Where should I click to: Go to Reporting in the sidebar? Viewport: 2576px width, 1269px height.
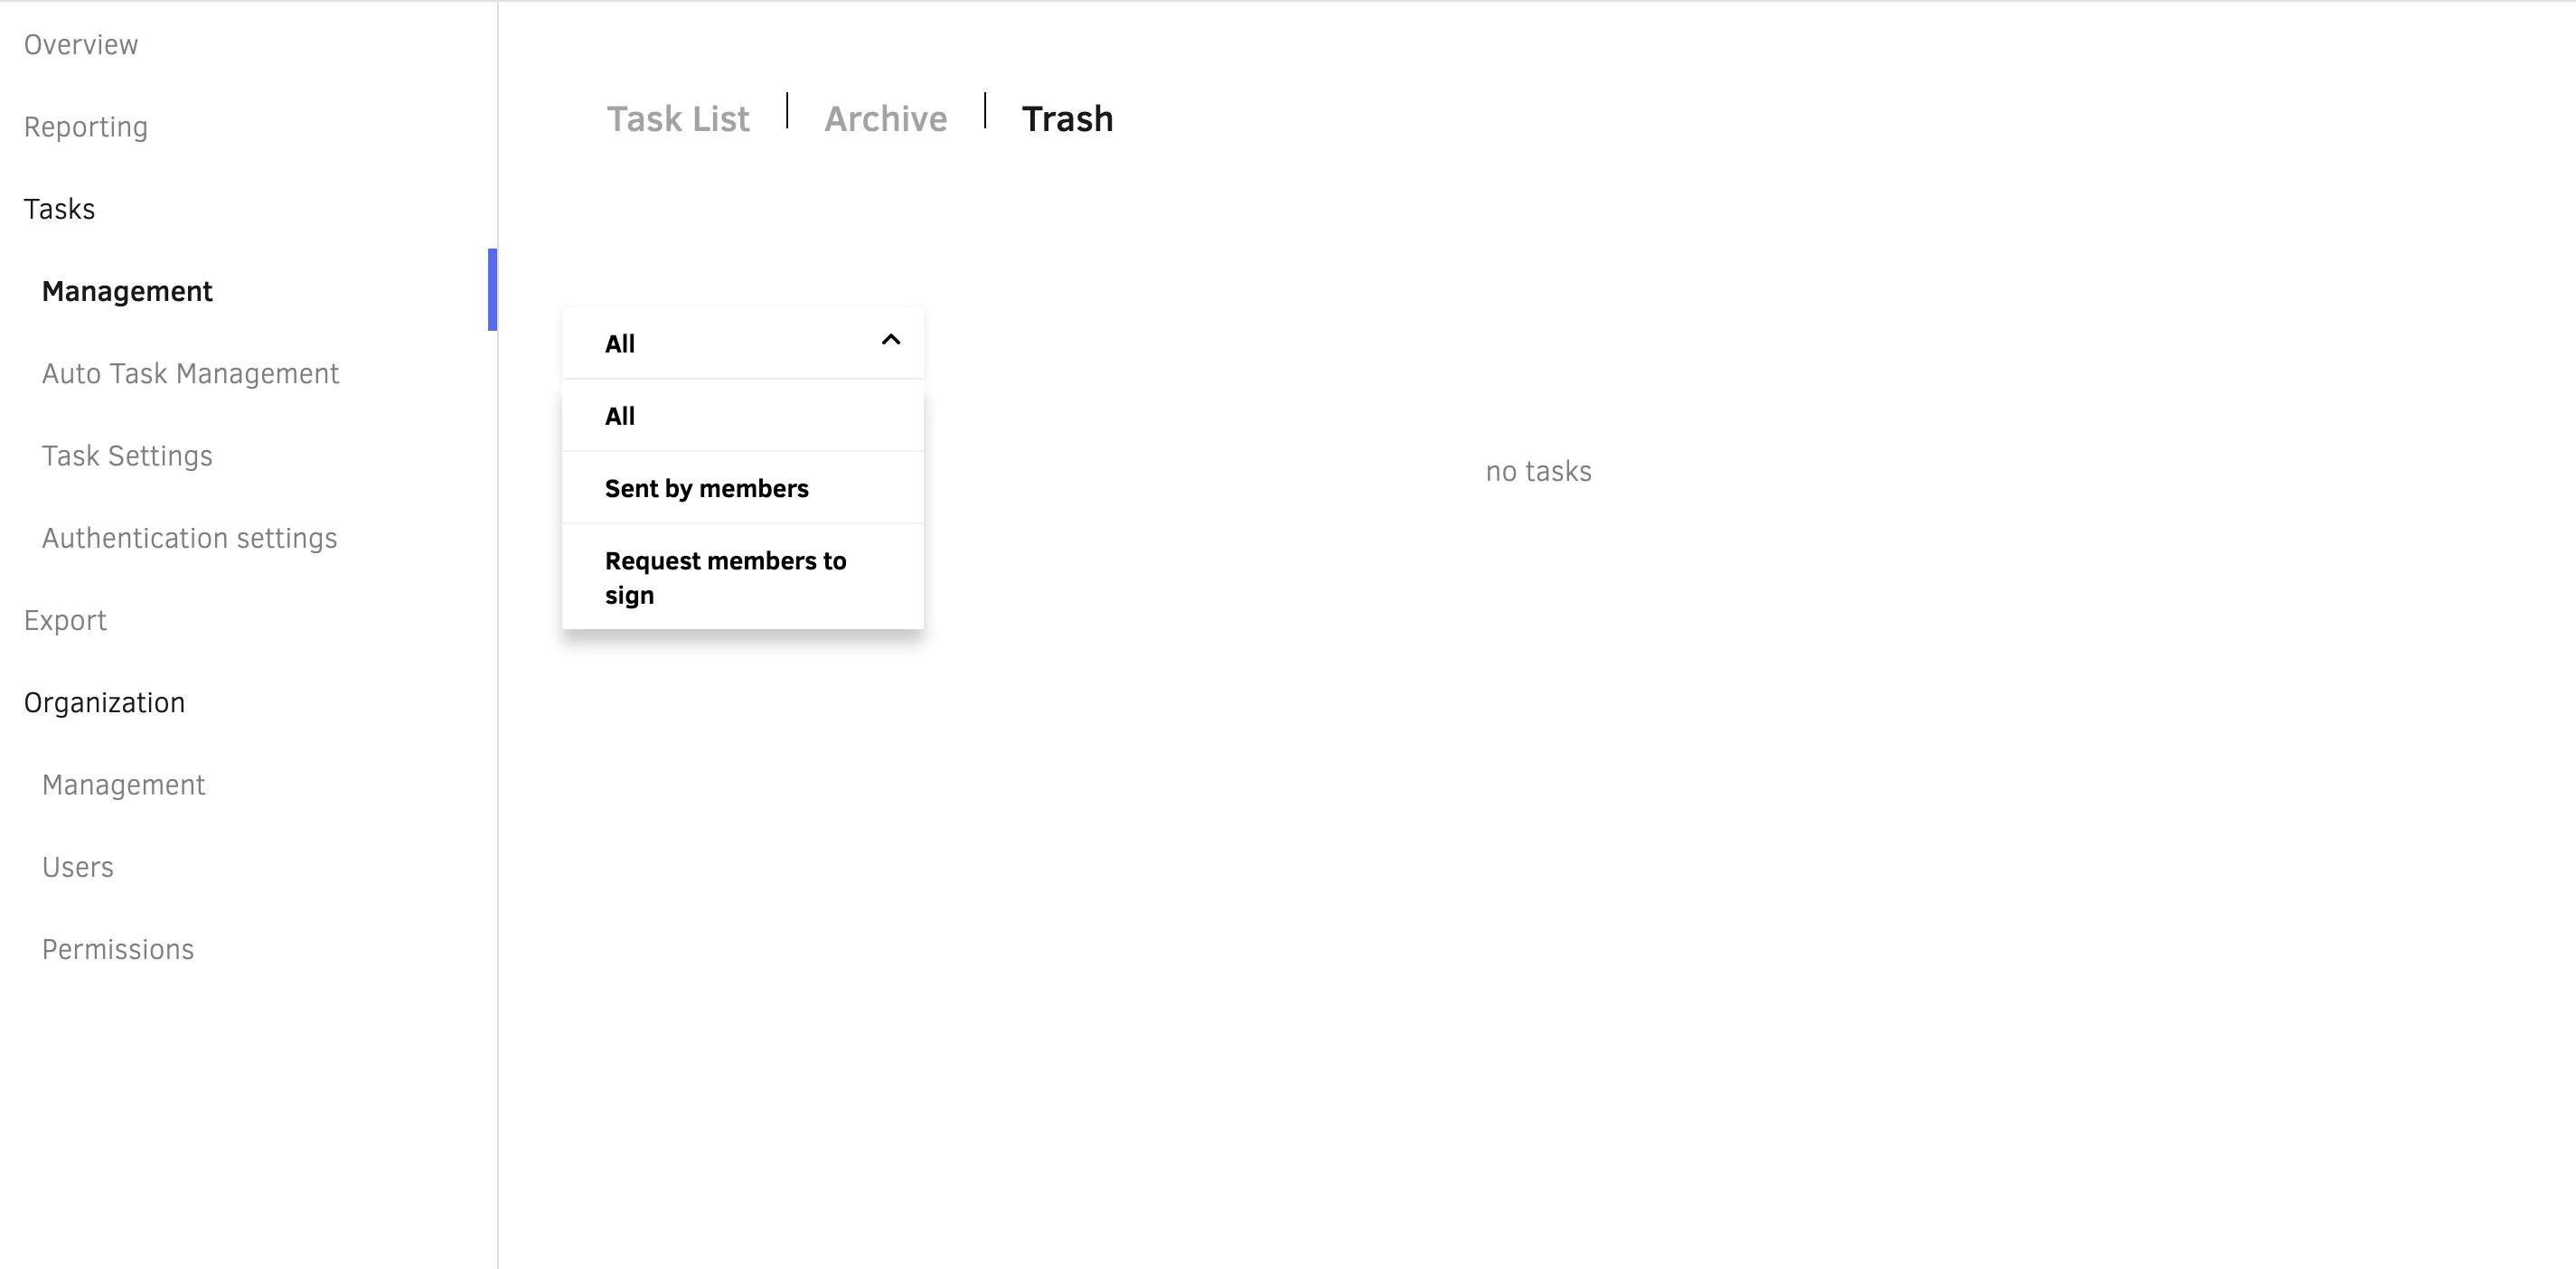coord(86,127)
